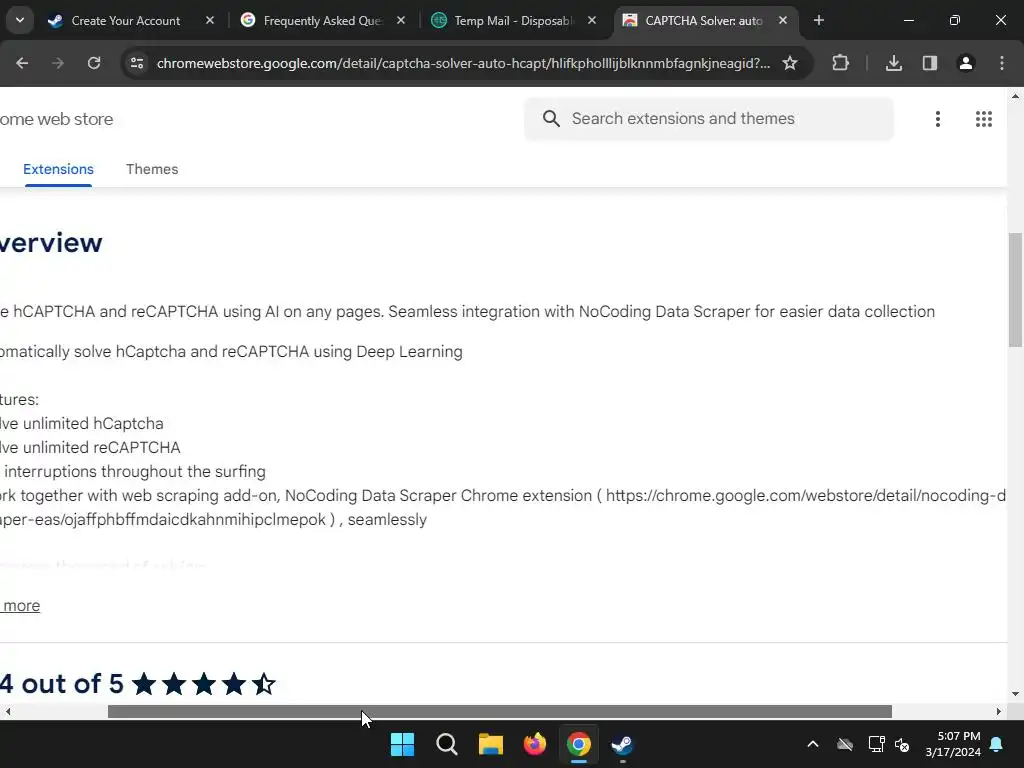Open the Extensions puzzle icon
Image resolution: width=1024 pixels, height=768 pixels.
point(840,63)
